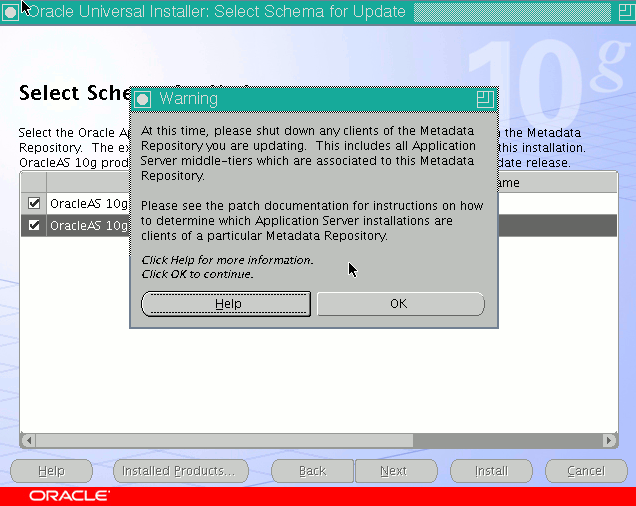The height and width of the screenshot is (506, 636).
Task: Click the Oracle logo in red footer
Action: [69, 495]
